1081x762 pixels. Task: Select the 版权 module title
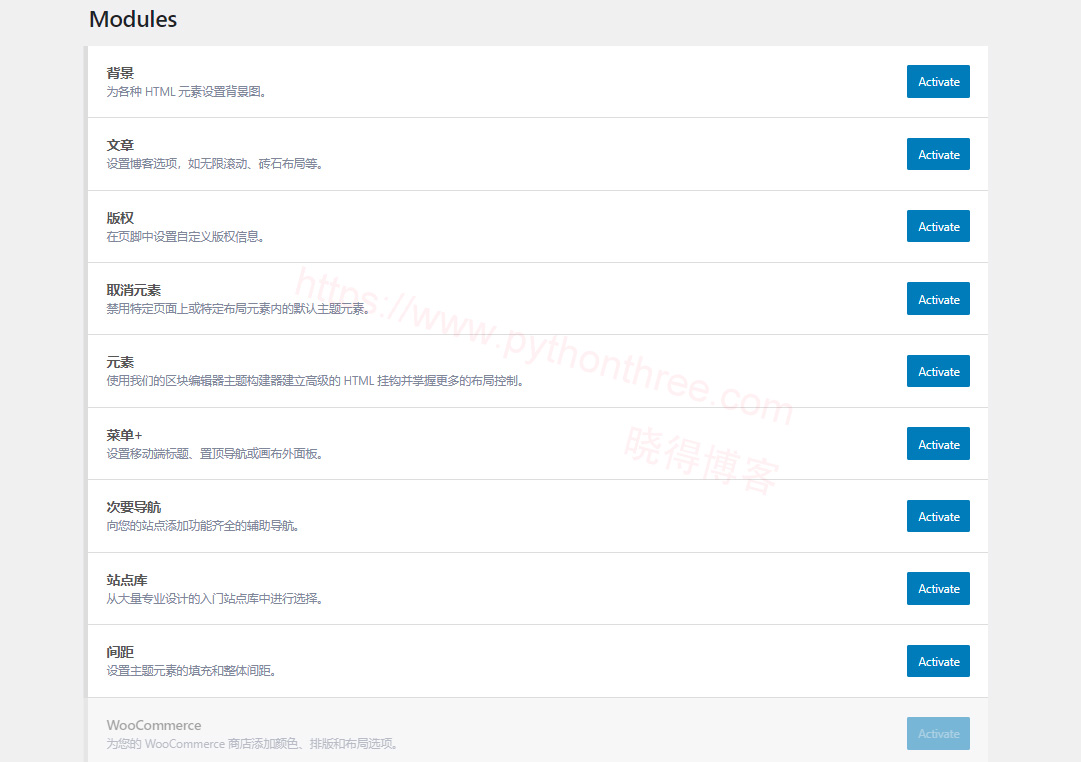point(120,218)
